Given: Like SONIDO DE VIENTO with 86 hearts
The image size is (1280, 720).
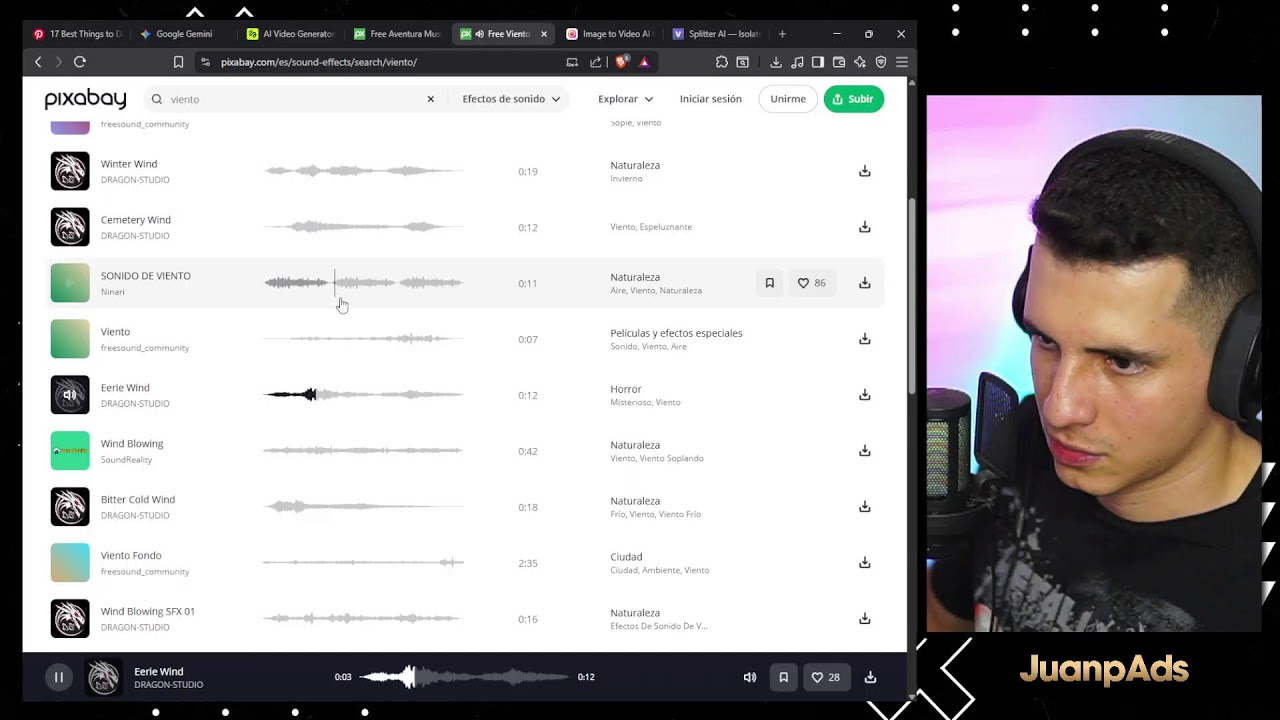Looking at the screenshot, I should (x=811, y=283).
